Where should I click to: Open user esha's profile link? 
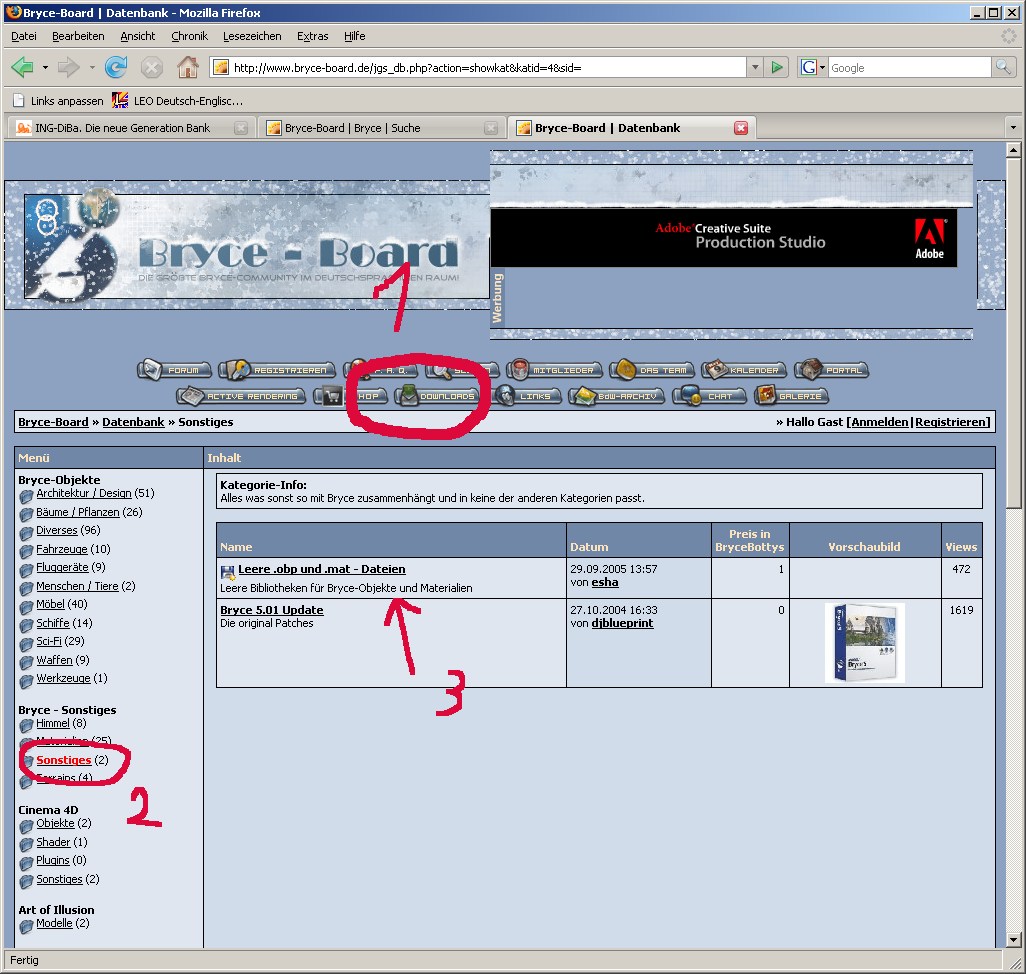pos(605,582)
